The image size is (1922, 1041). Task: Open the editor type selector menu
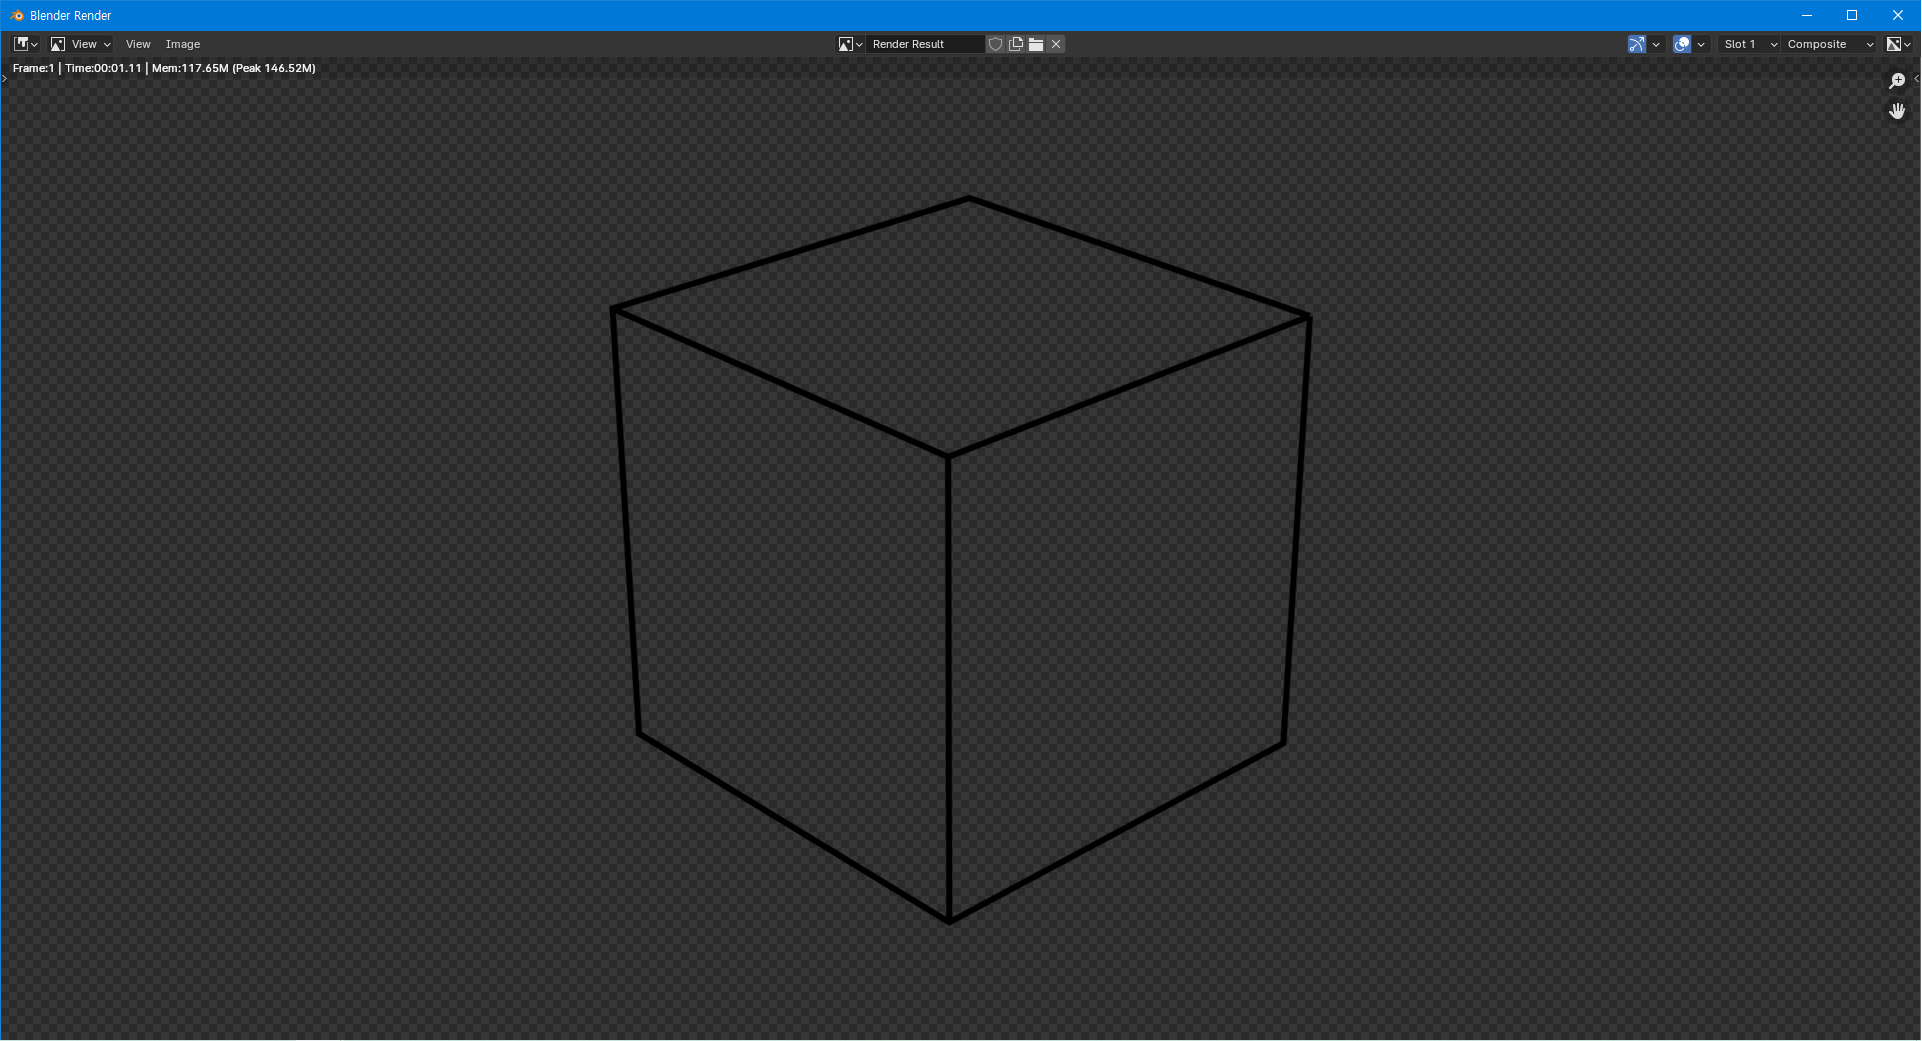[26, 44]
